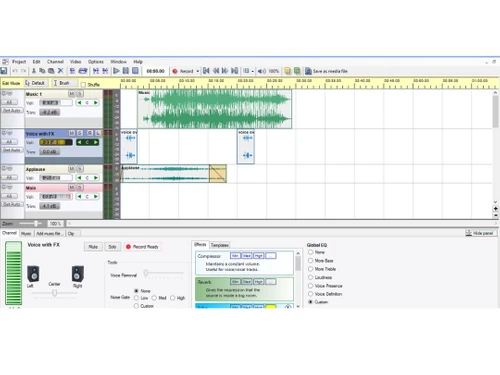Open the Record dropdown arrow

point(198,71)
